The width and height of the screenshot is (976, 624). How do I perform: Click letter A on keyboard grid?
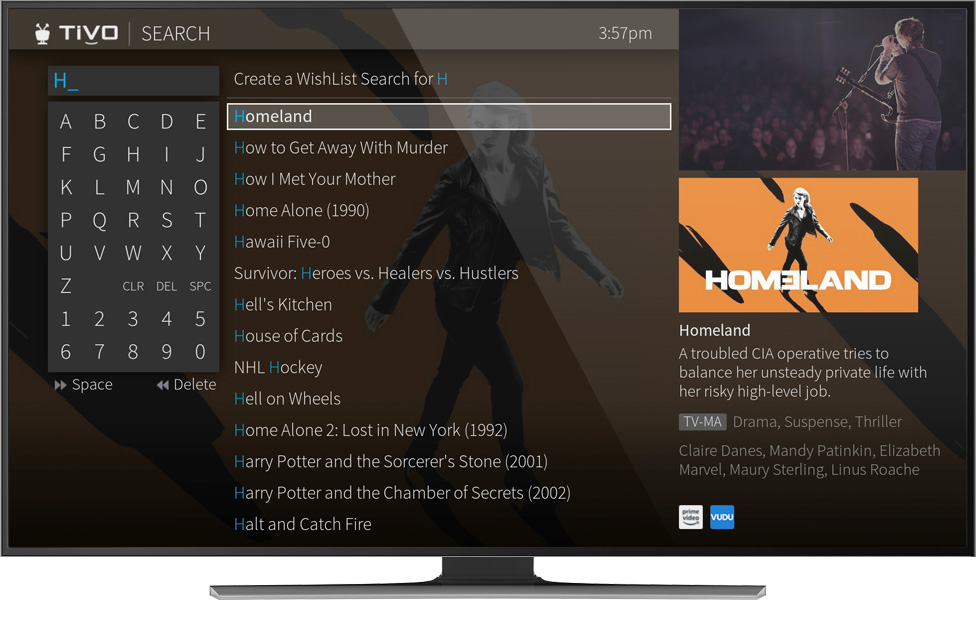click(65, 121)
